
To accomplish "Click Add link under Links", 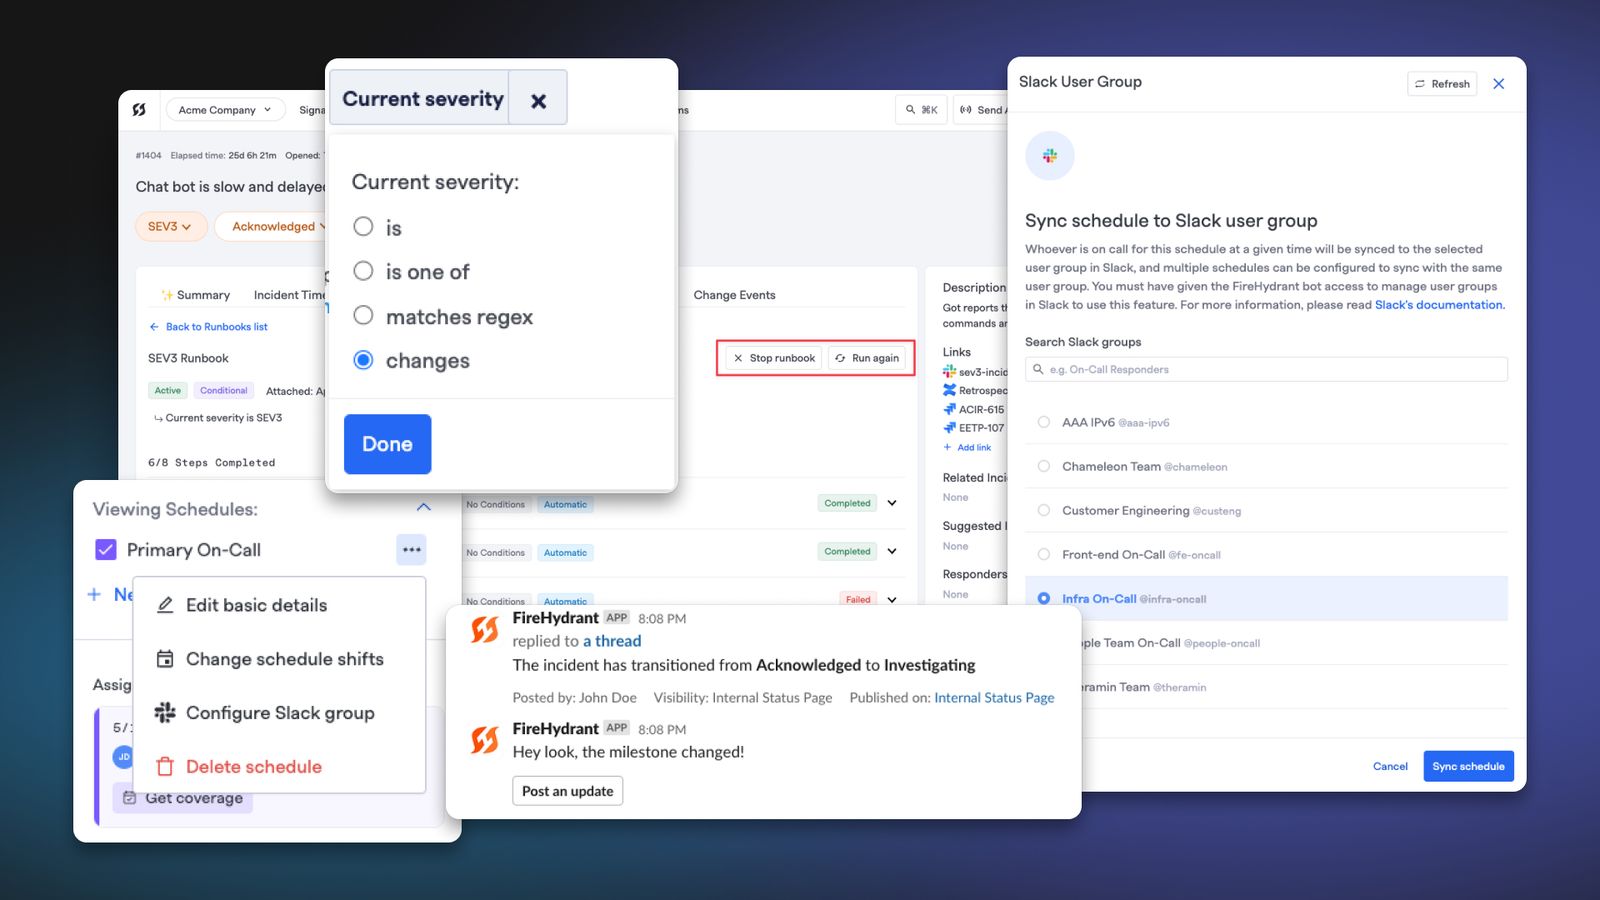I will click(967, 447).
